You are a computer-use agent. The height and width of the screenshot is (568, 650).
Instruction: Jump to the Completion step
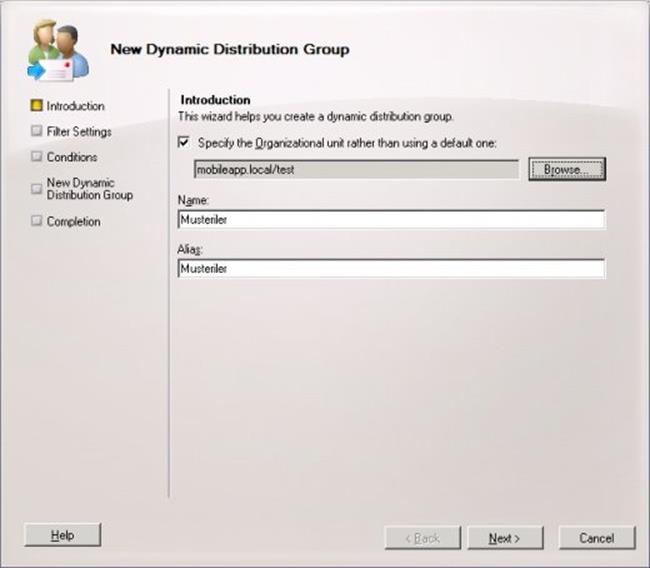[x=73, y=221]
